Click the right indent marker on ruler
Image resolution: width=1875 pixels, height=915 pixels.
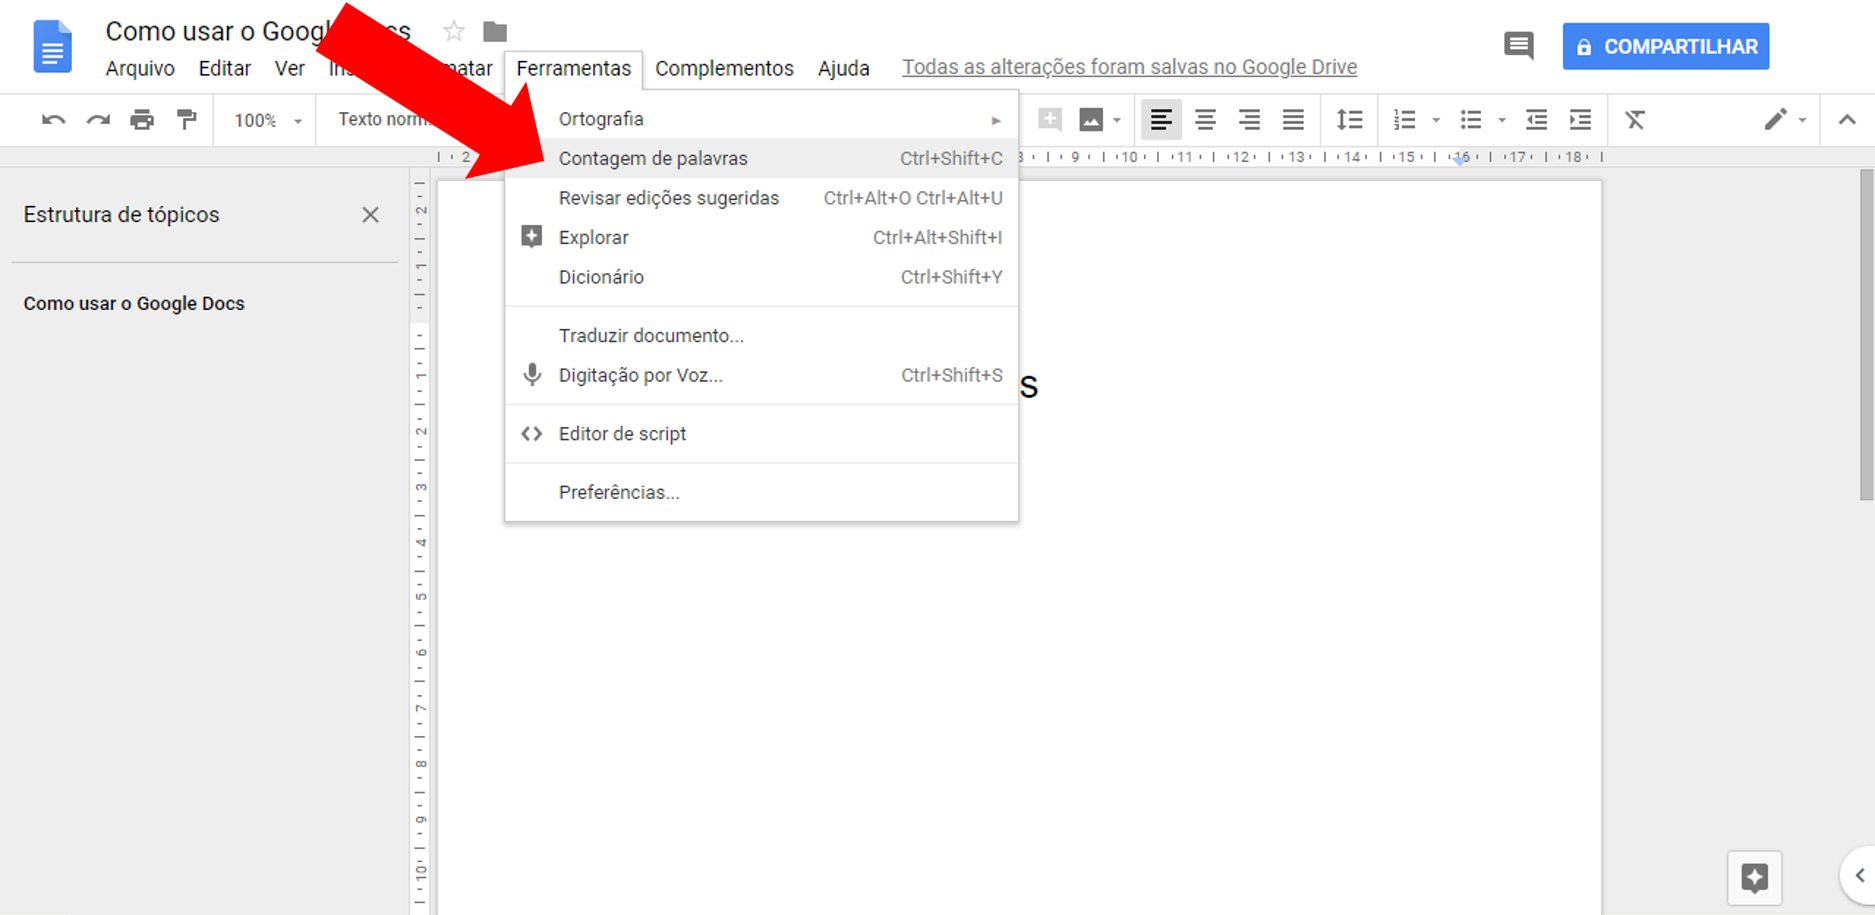point(1460,159)
